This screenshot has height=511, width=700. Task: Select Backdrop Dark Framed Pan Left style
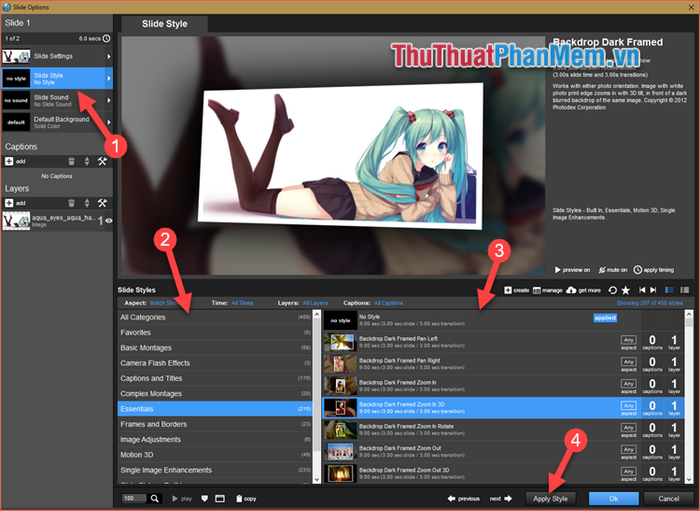pos(503,342)
